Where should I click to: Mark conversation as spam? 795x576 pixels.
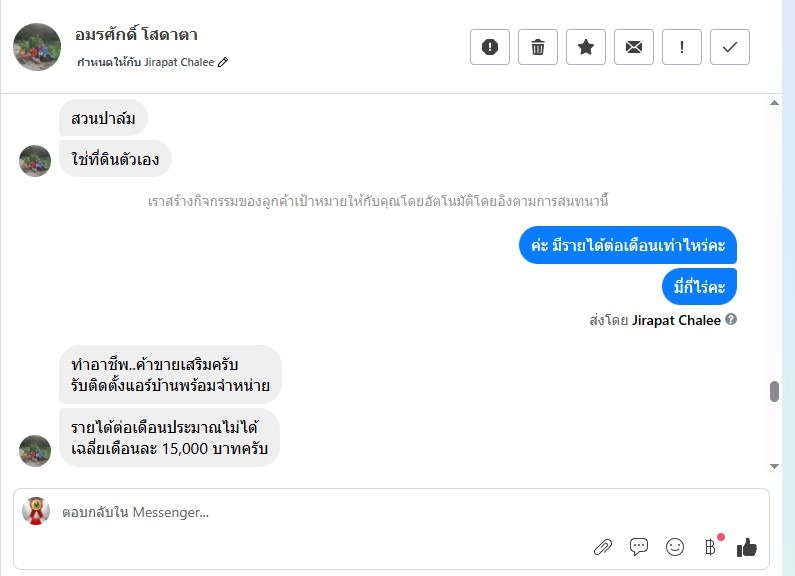click(x=490, y=47)
